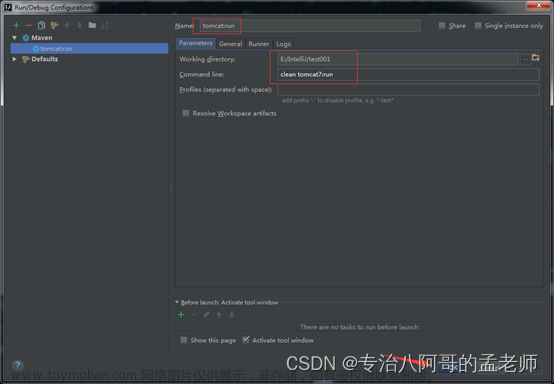Enable Show this page checkbox
The image size is (554, 384).
(184, 340)
